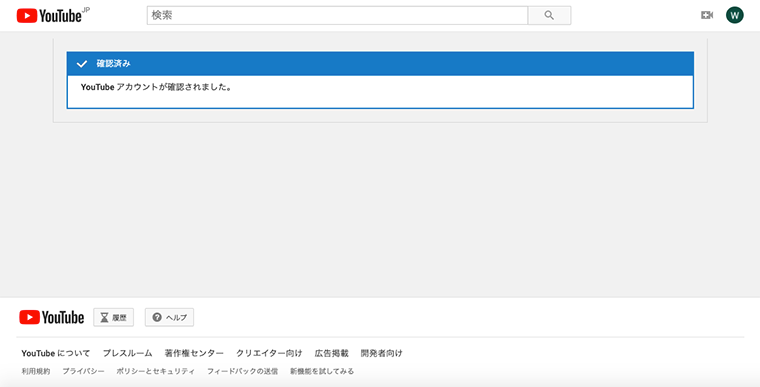Focus the 検索 search input field

[337, 16]
